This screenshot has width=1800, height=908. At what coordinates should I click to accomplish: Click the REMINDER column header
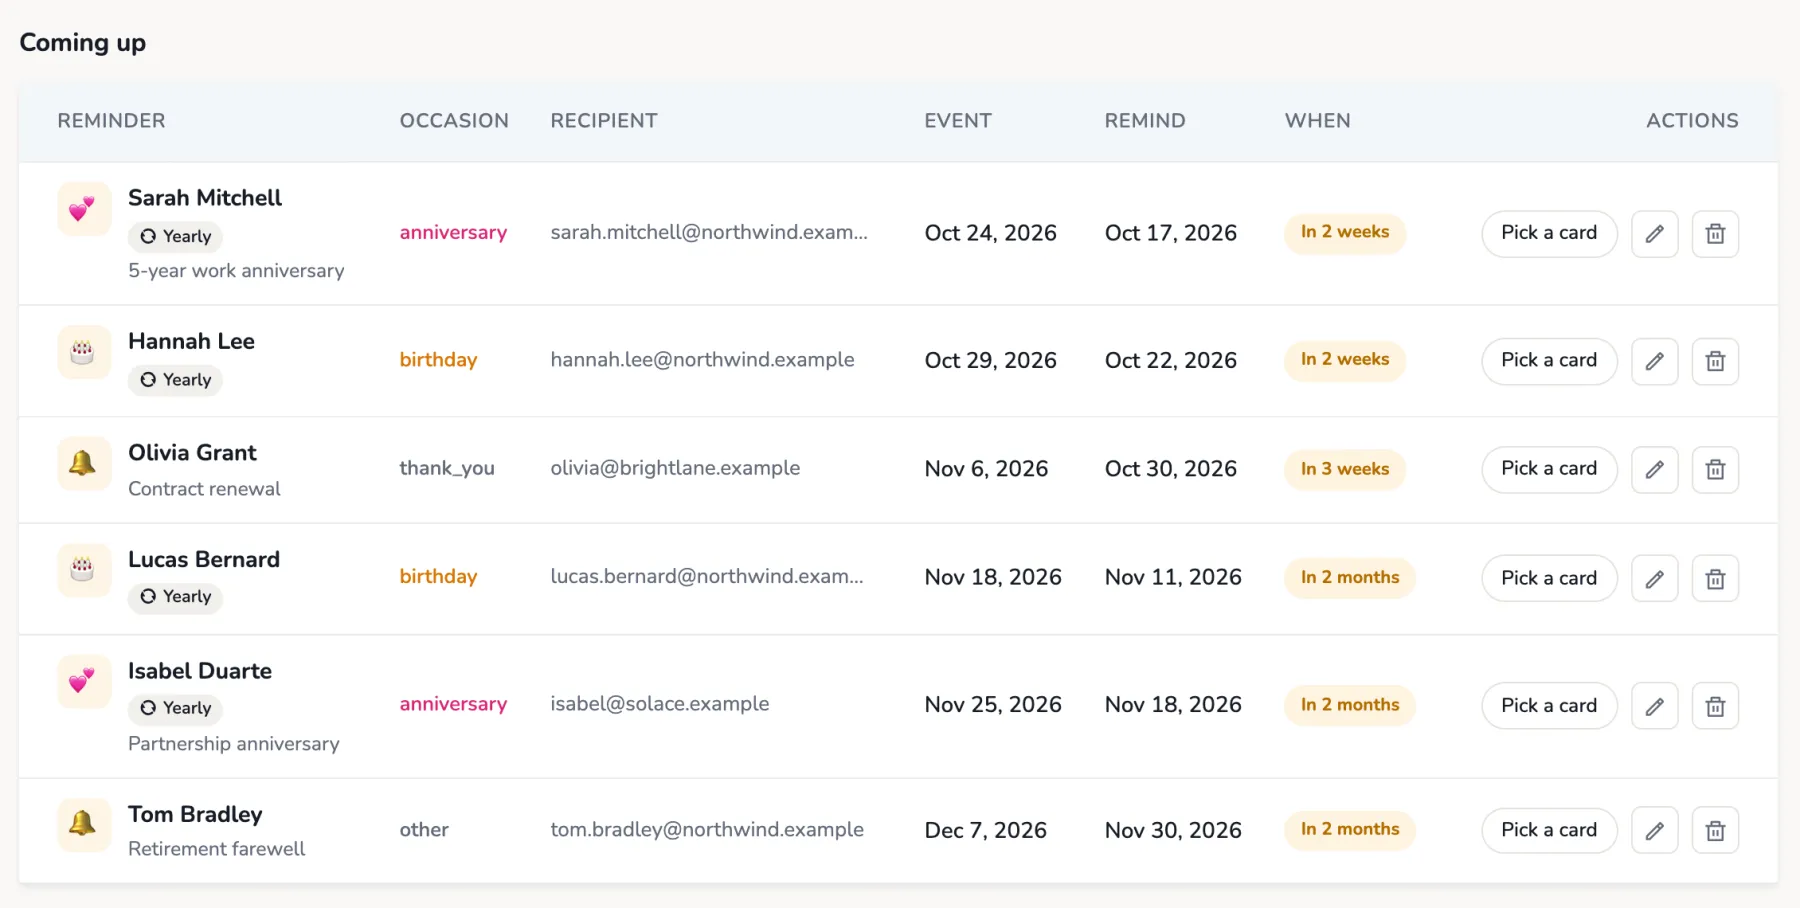tap(112, 121)
